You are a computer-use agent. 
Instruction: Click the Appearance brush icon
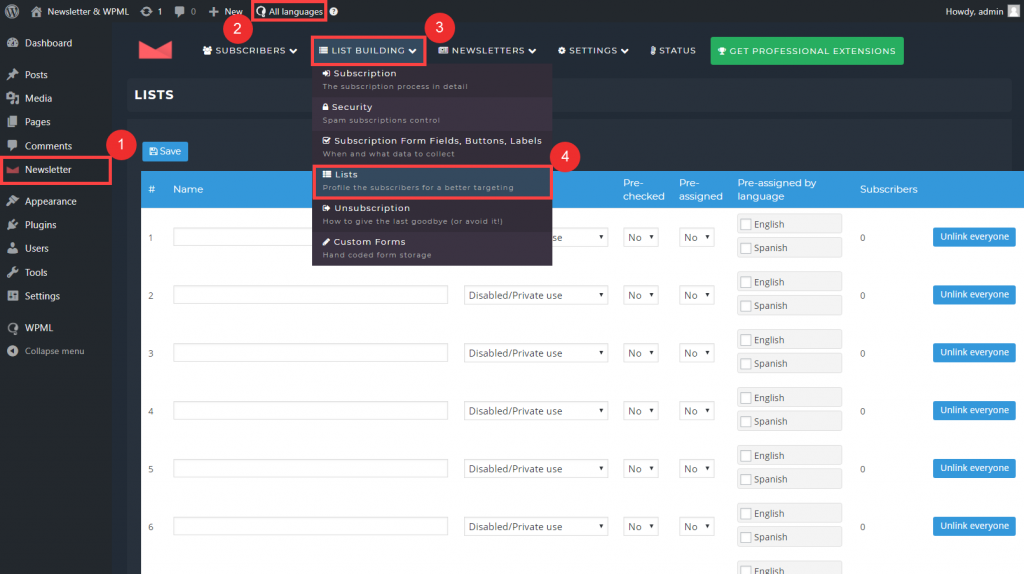[12, 200]
